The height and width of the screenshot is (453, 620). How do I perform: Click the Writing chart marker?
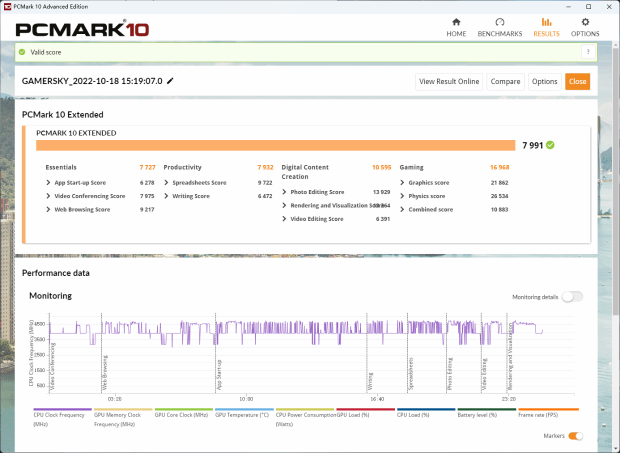pyautogui.click(x=370, y=381)
